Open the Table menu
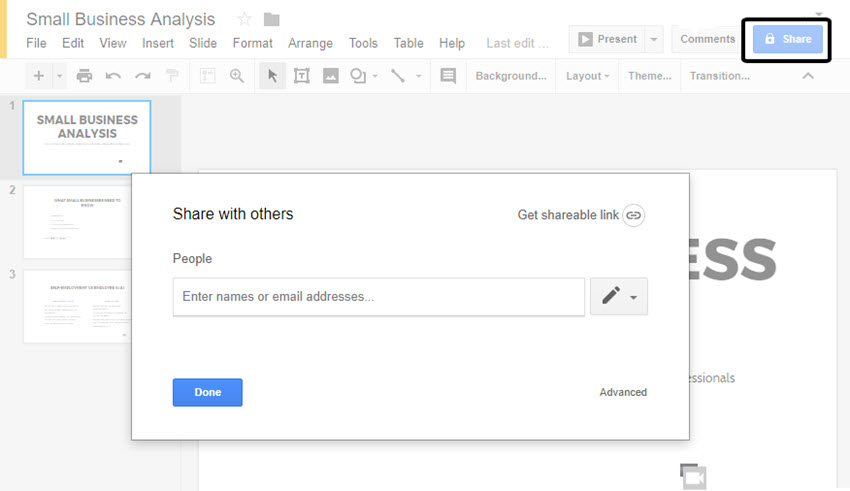The height and width of the screenshot is (491, 850). (x=408, y=43)
